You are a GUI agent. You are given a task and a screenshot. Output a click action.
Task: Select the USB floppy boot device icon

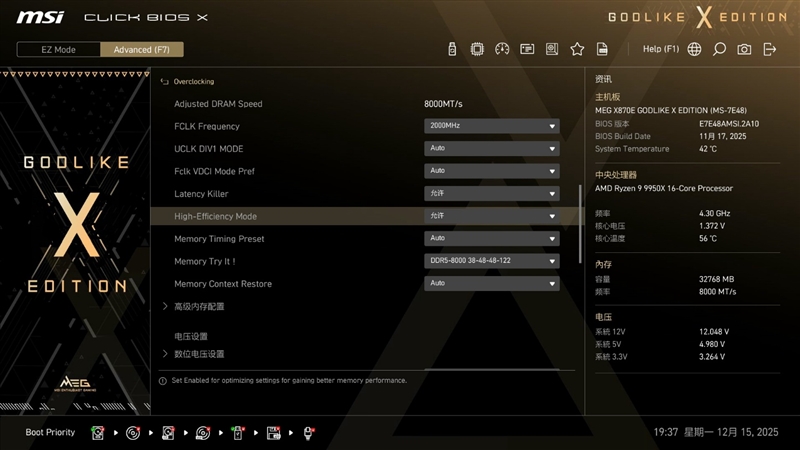pyautogui.click(x=273, y=433)
